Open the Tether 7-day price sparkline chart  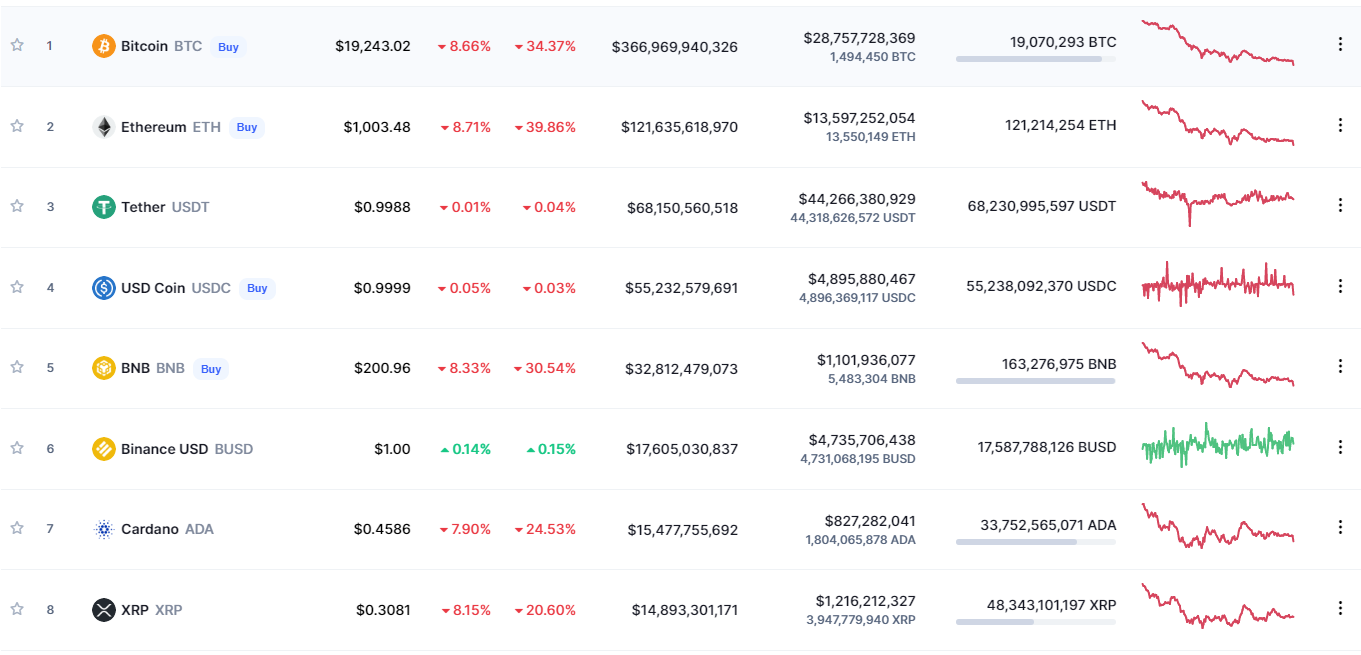[x=1218, y=203]
